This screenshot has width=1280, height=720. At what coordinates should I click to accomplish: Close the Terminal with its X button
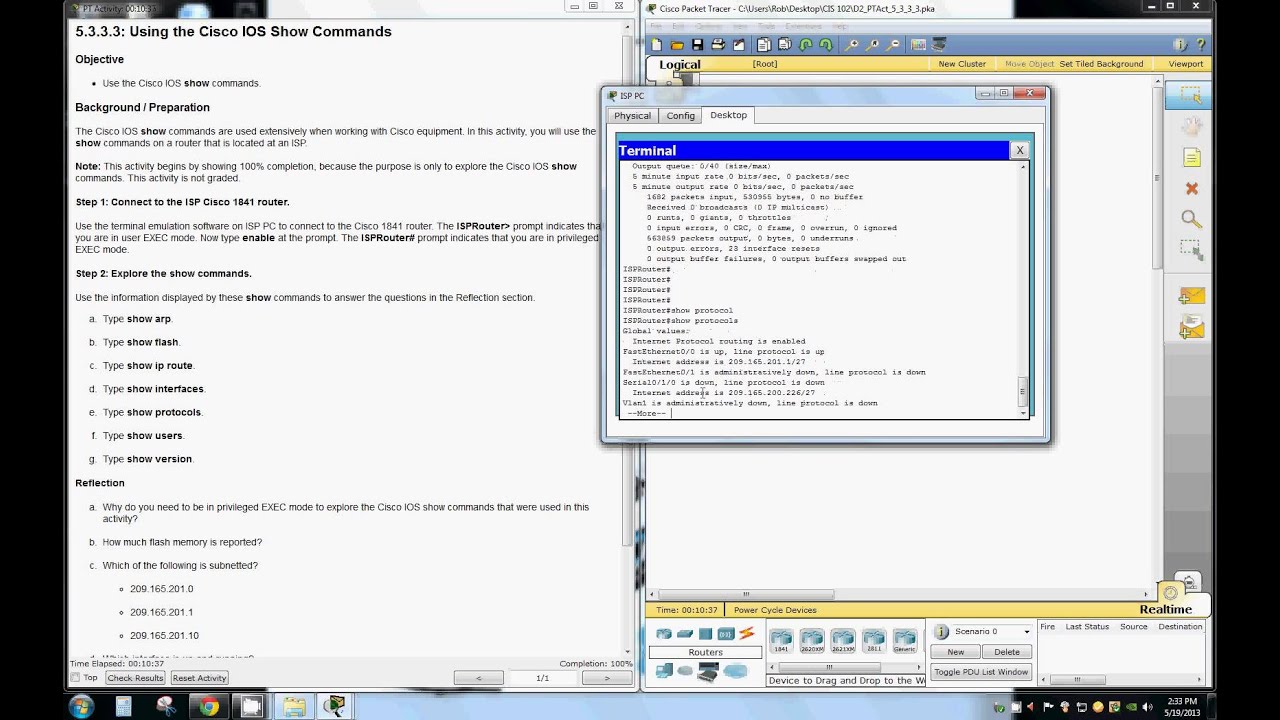coord(1019,150)
